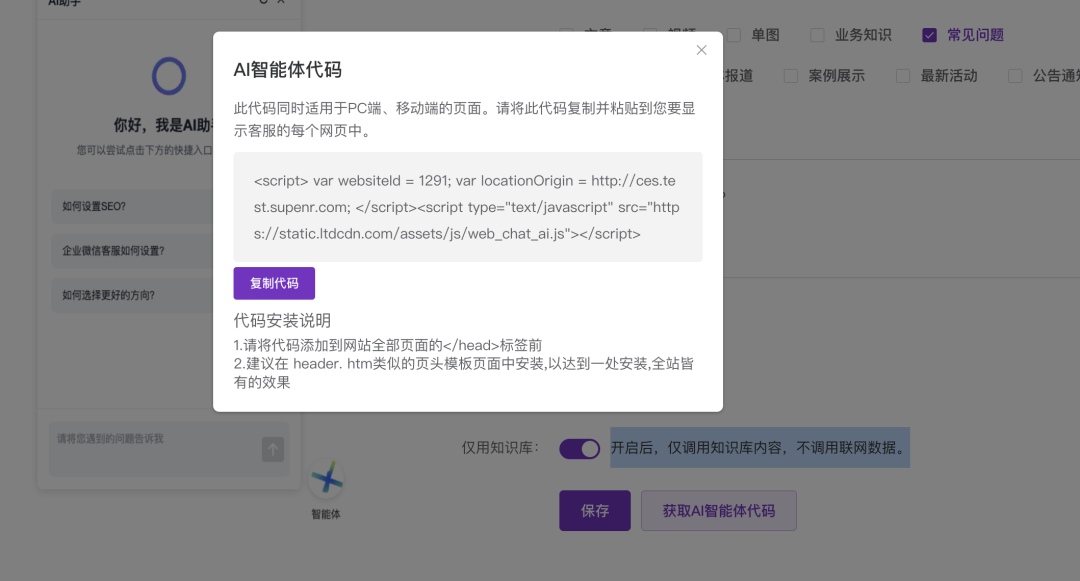This screenshot has height=581, width=1080.
Task: Select the 企业微信客服如何设置? quick question
Action: (x=132, y=251)
